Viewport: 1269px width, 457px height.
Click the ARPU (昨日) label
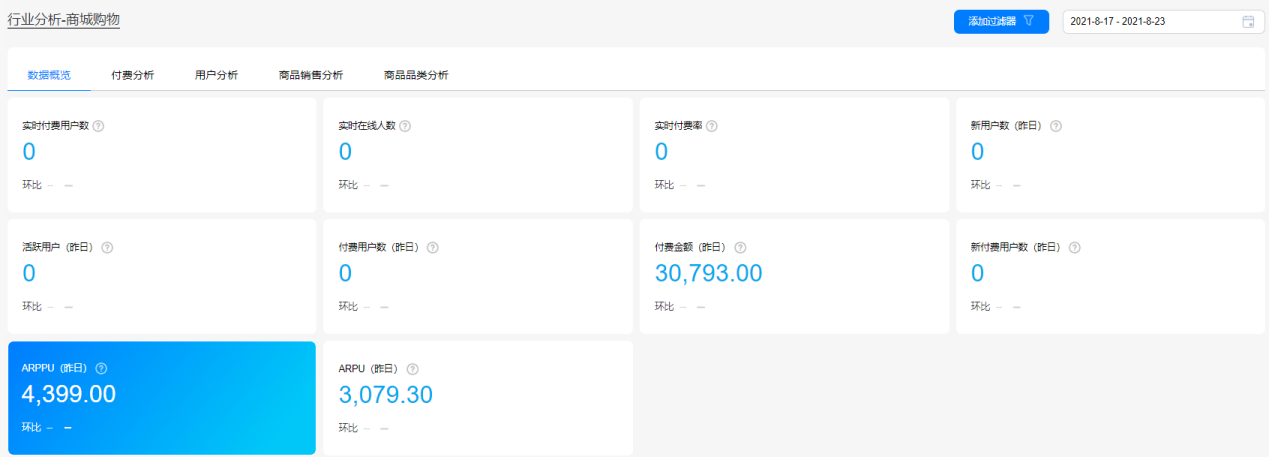click(x=370, y=368)
